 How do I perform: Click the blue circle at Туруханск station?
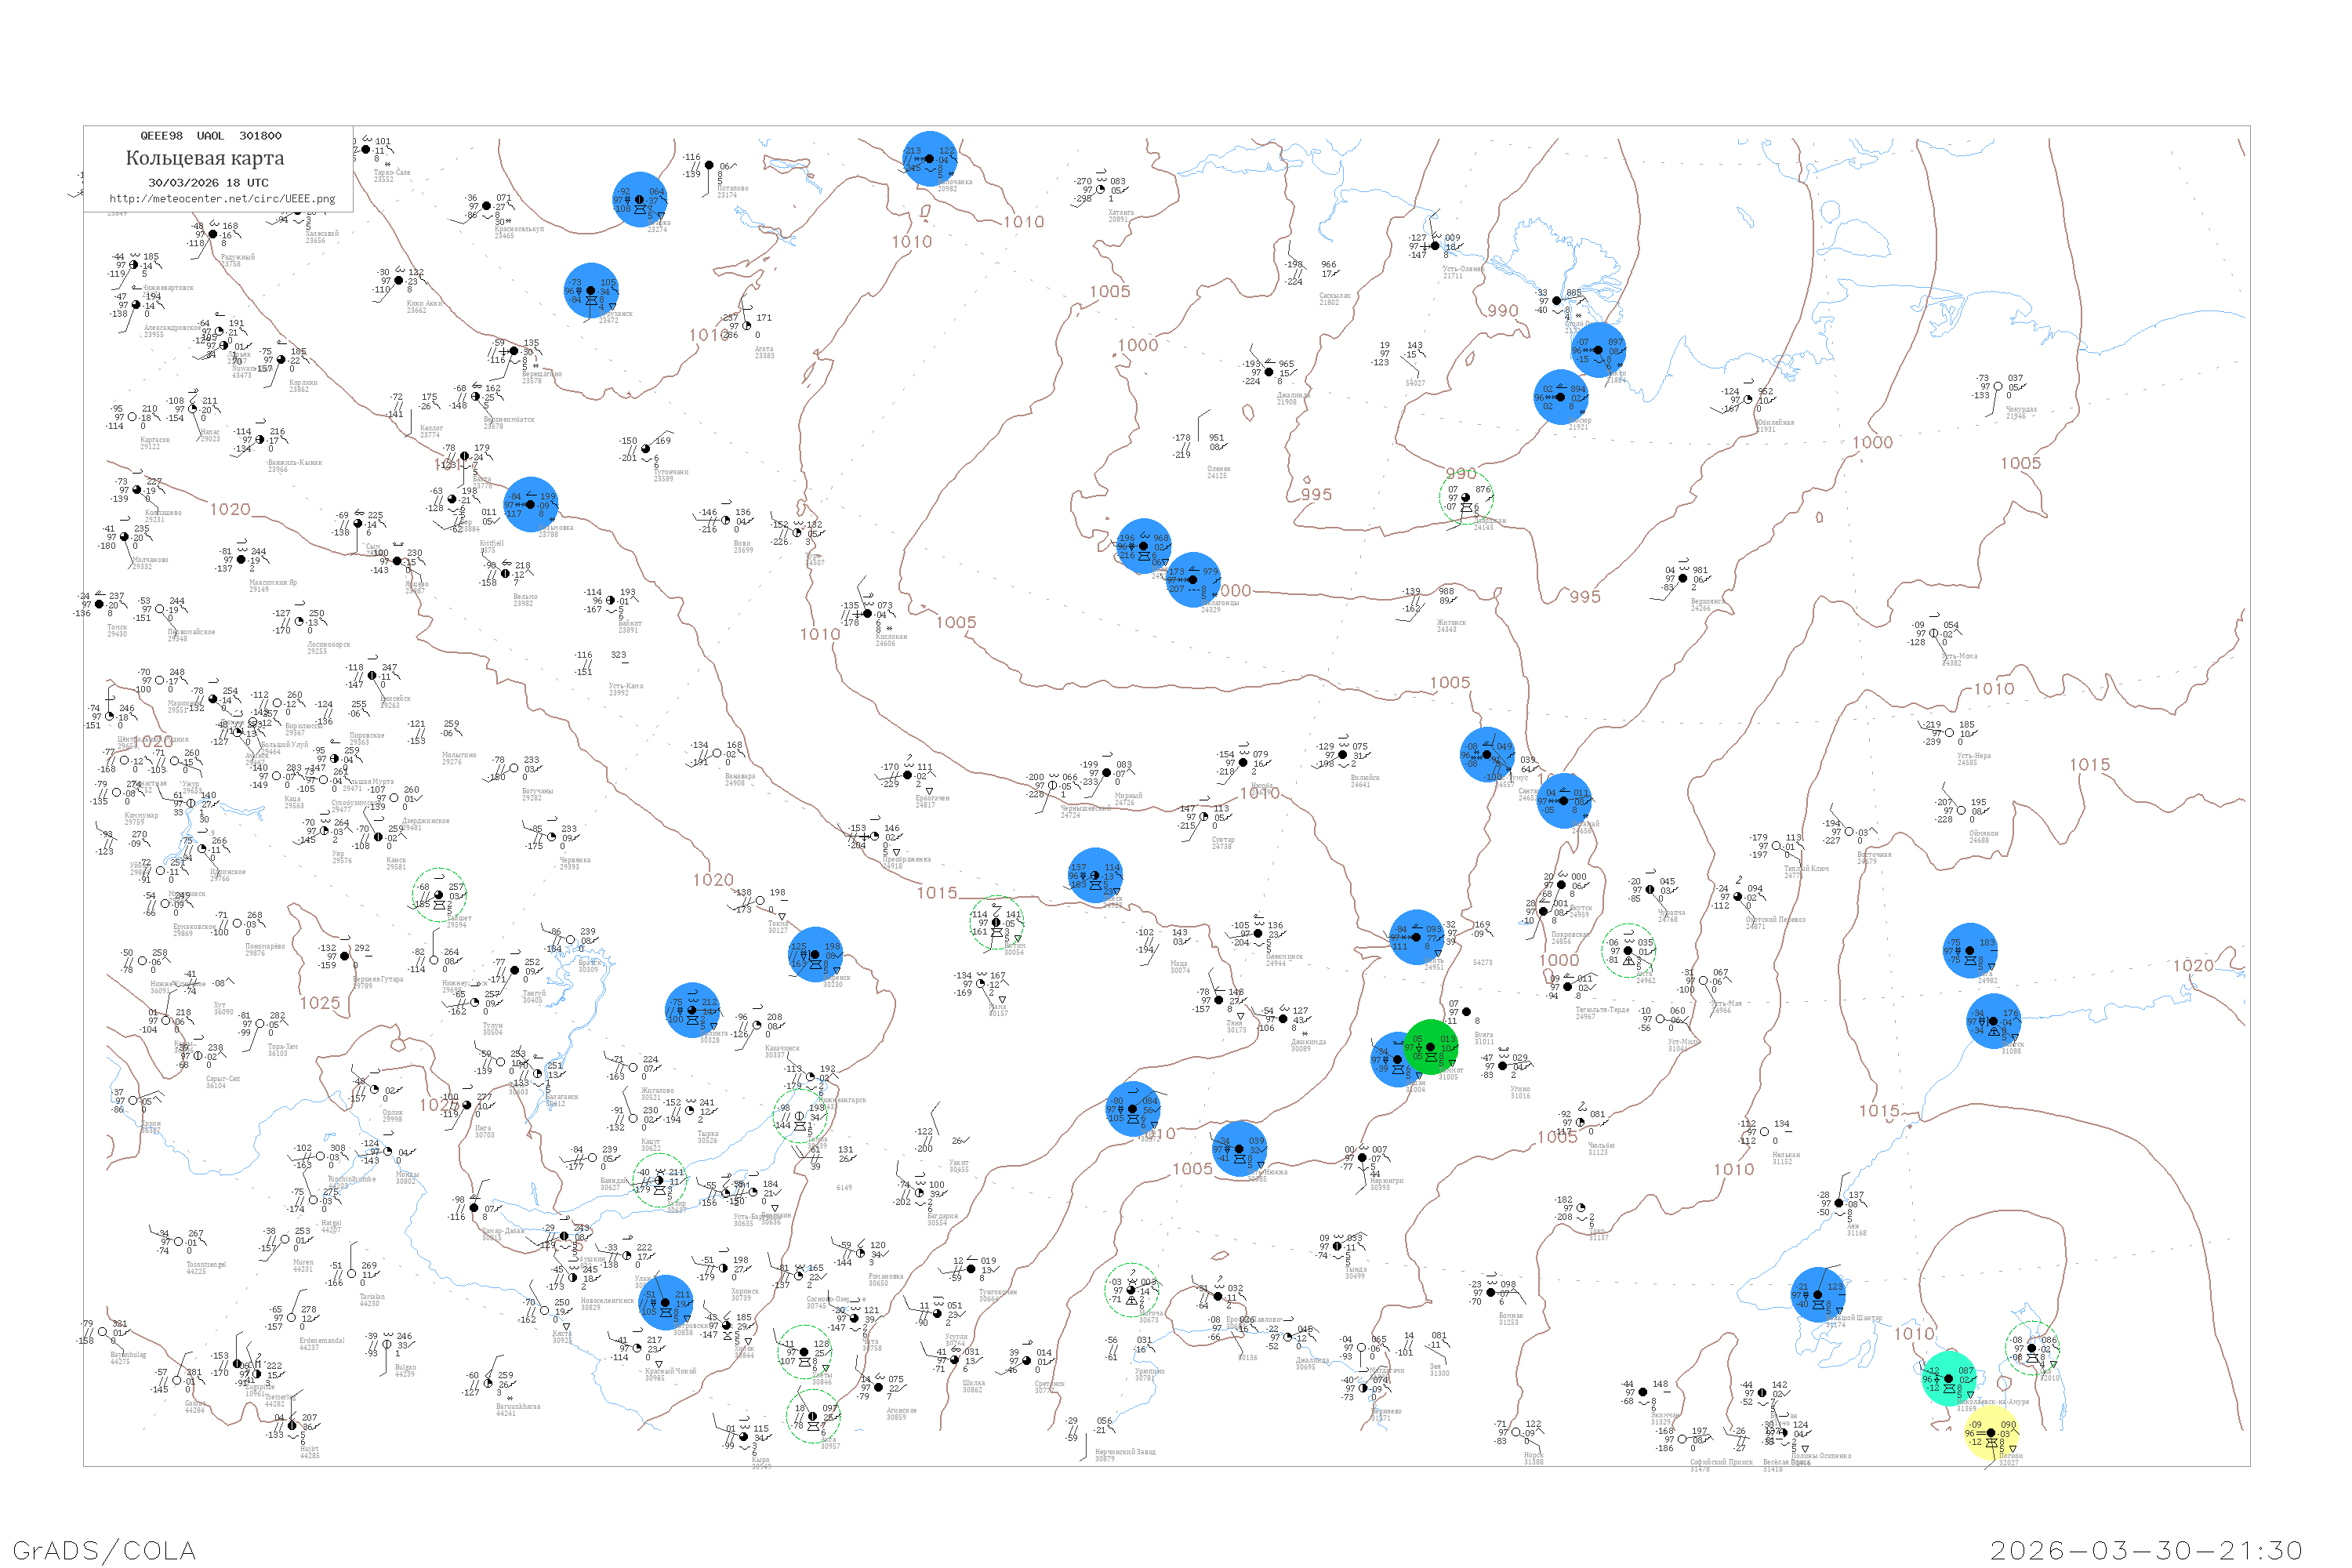591,291
